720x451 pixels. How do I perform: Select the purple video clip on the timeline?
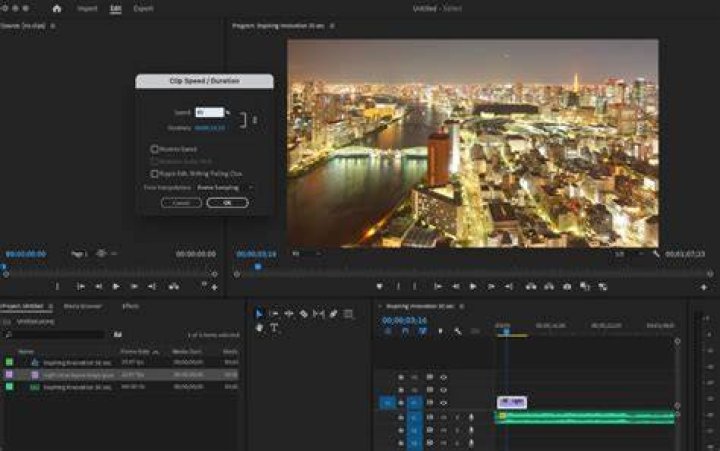tap(512, 402)
